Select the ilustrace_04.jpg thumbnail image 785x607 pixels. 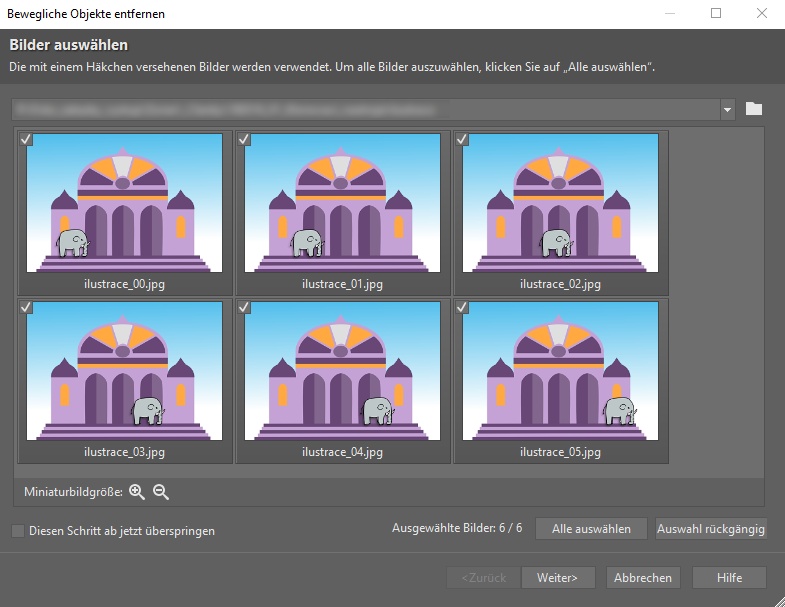coord(342,371)
